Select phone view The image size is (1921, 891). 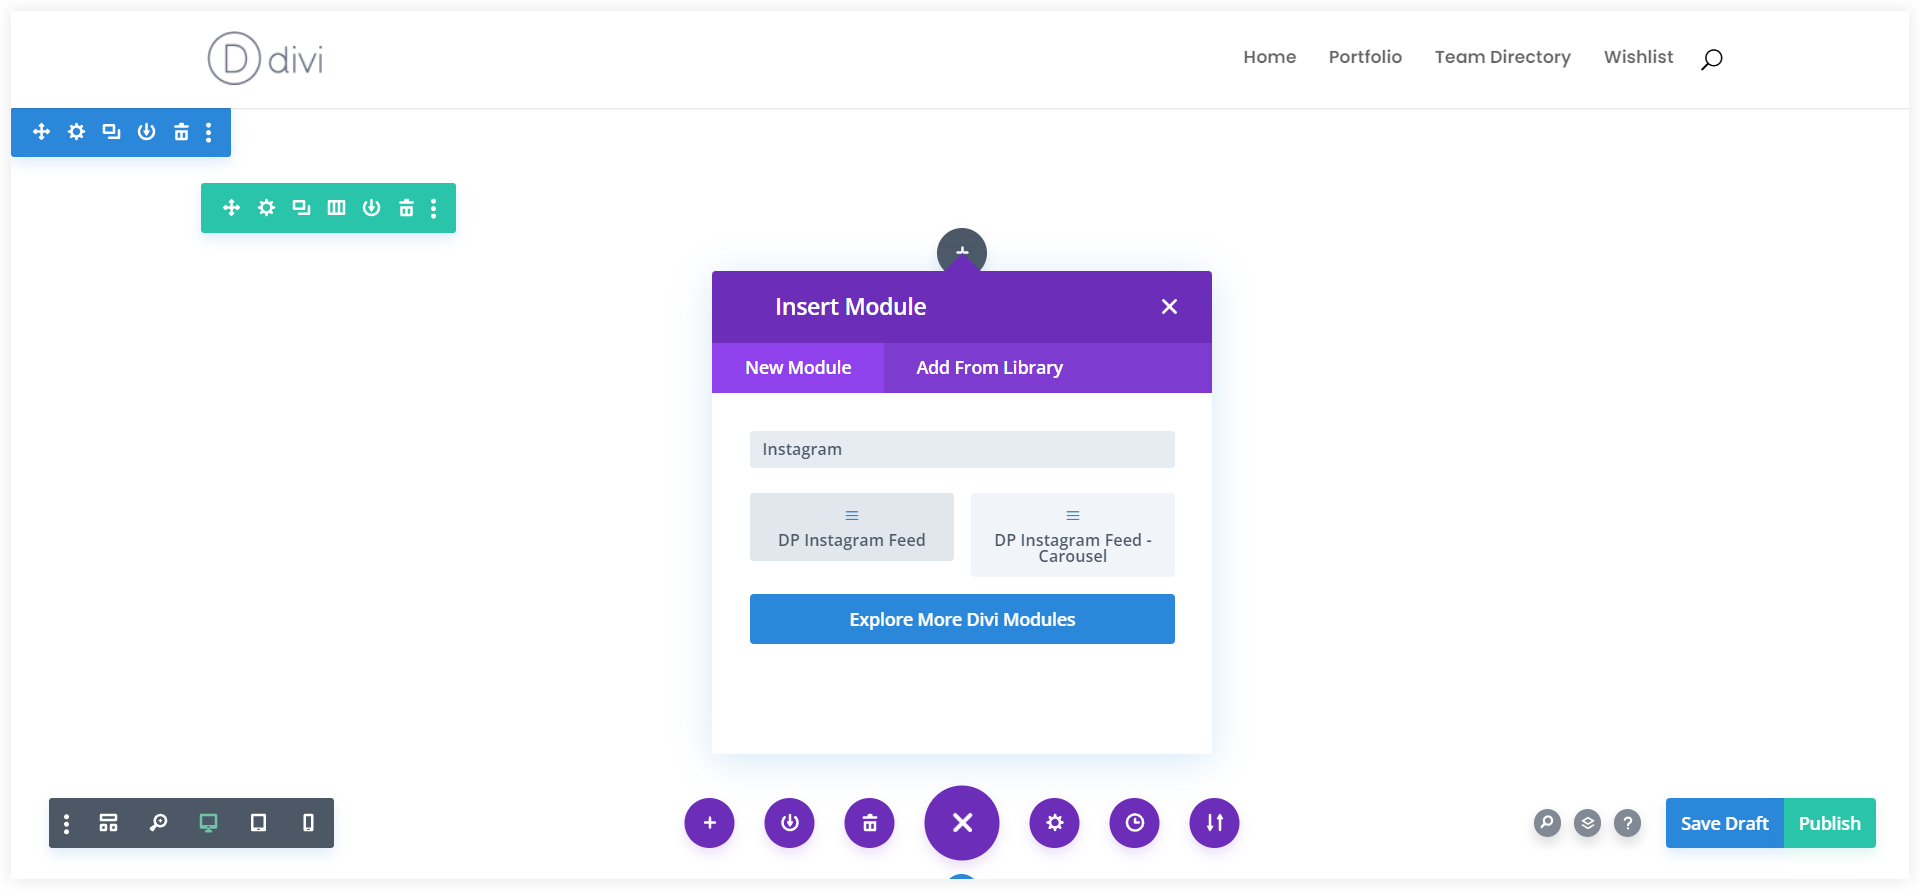tap(308, 823)
